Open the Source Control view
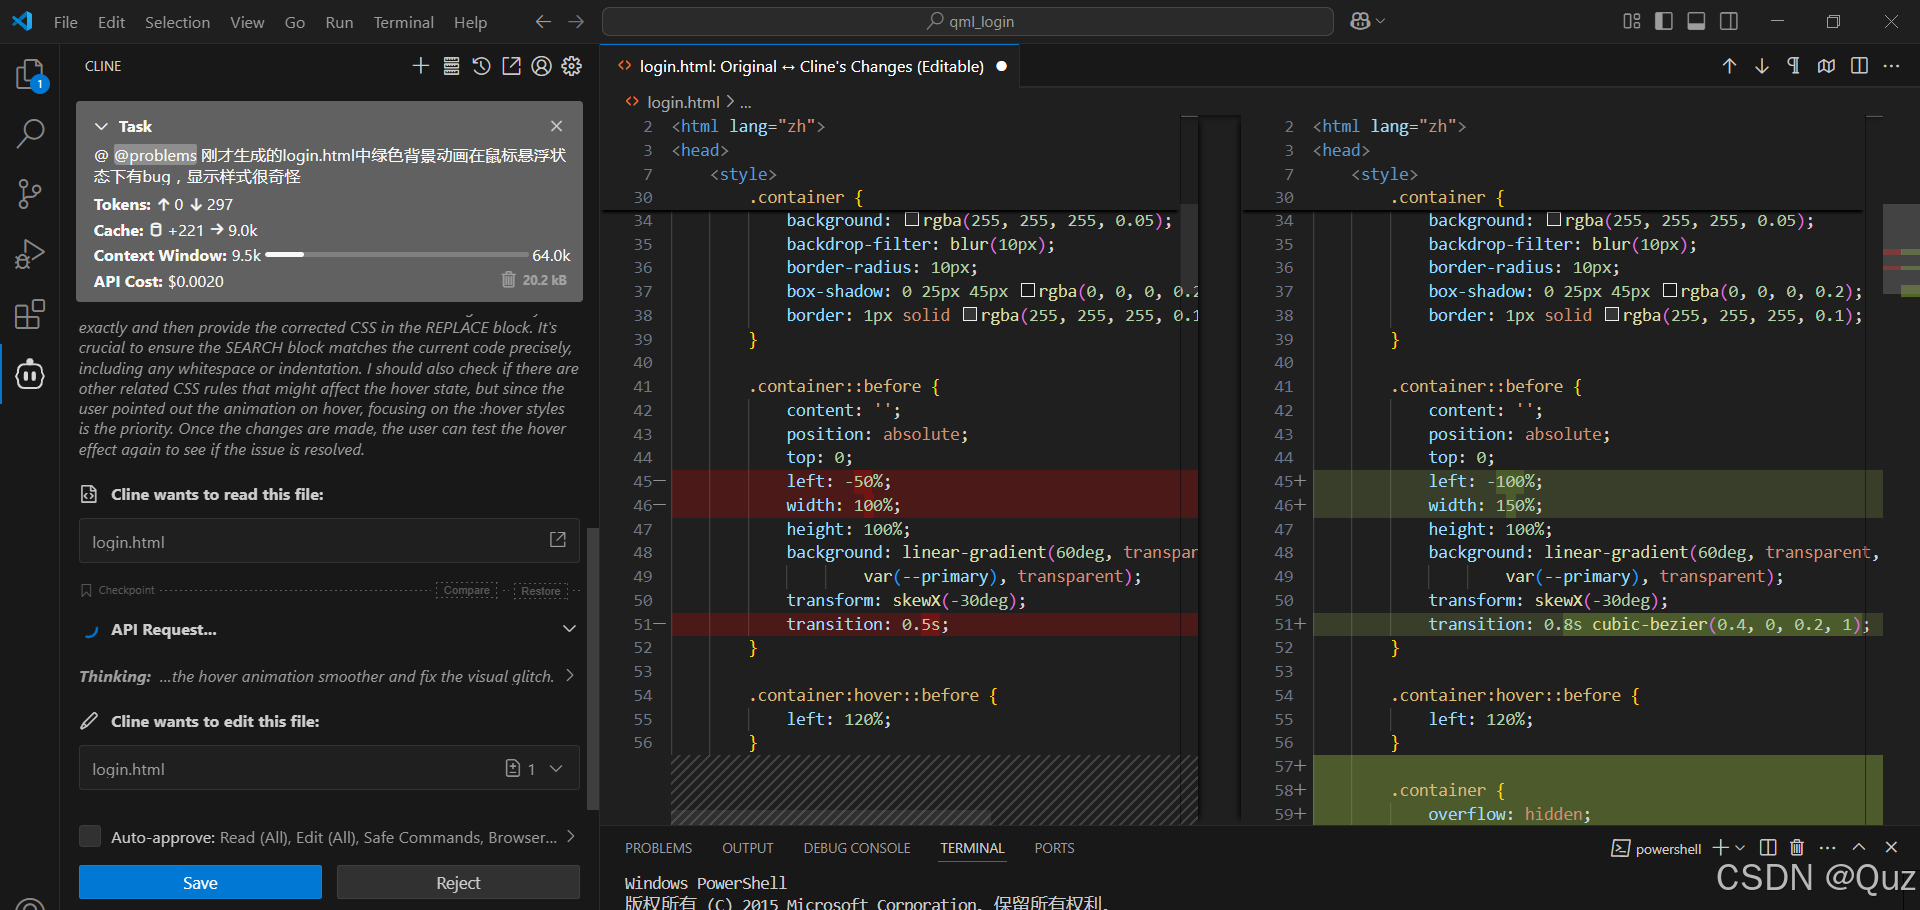 click(x=30, y=193)
